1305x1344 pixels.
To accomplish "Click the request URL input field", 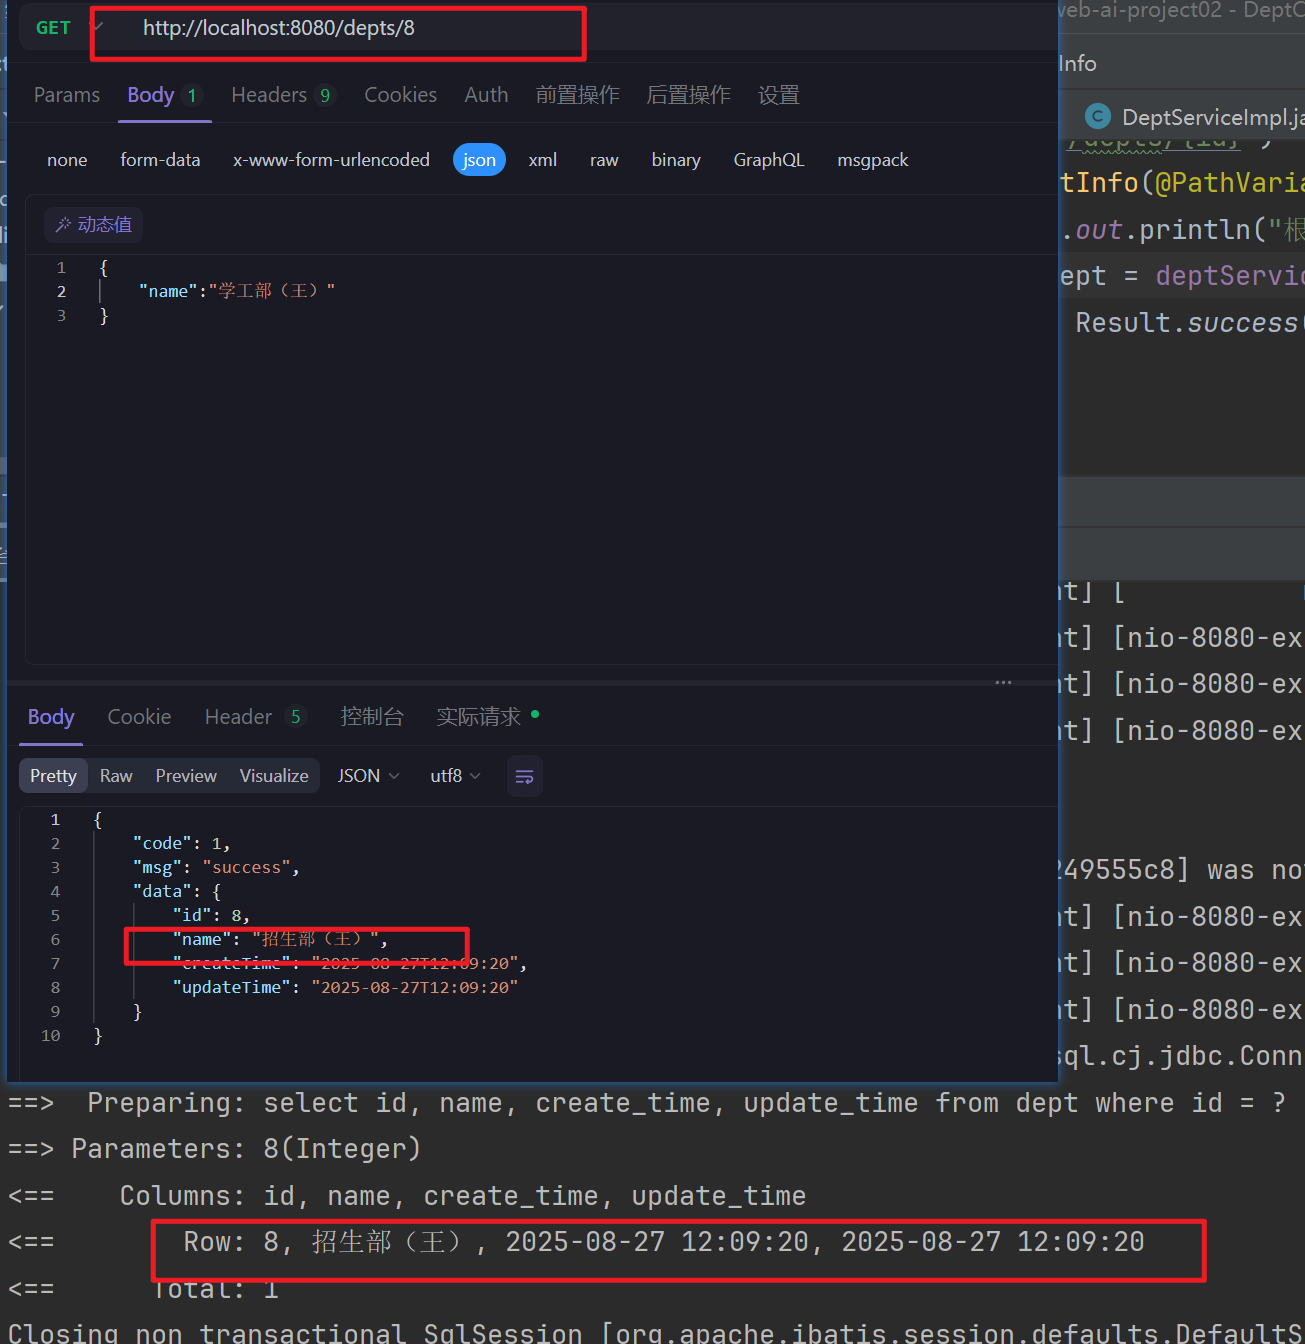I will (340, 29).
